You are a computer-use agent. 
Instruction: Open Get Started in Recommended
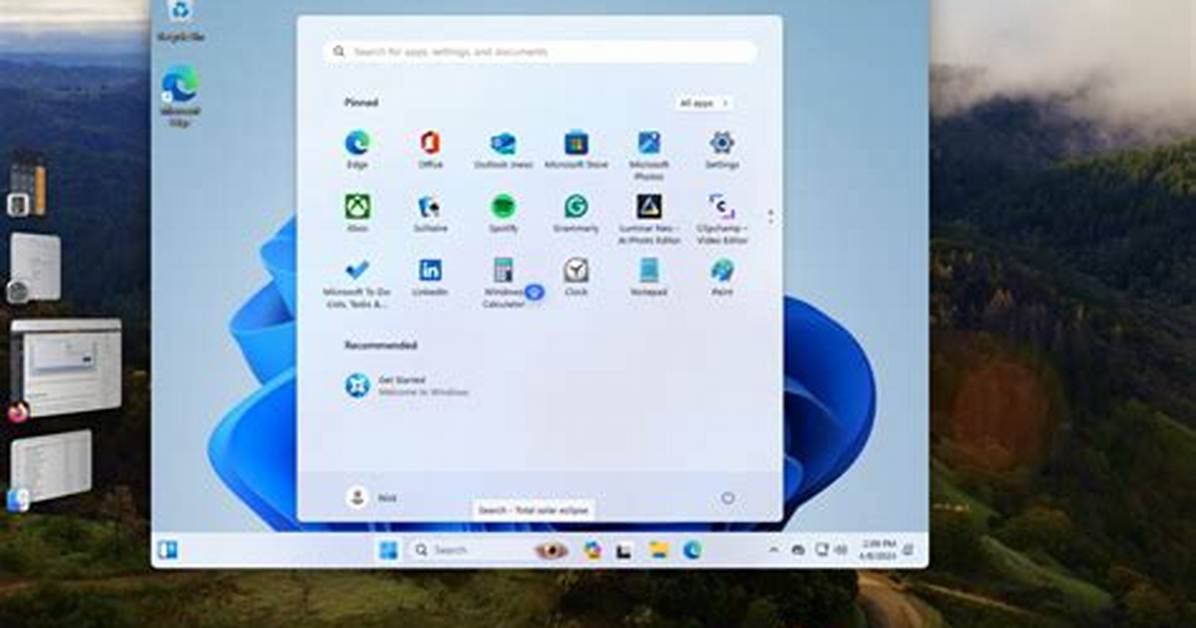(x=407, y=385)
